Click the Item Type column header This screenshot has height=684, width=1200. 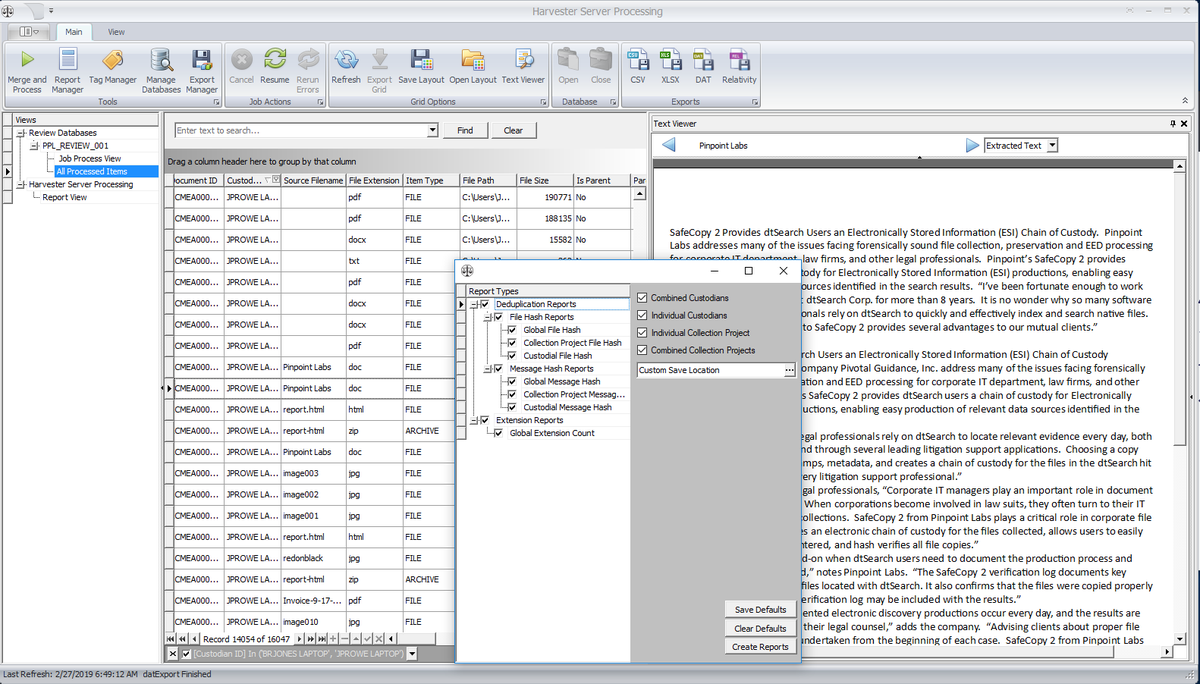430,180
